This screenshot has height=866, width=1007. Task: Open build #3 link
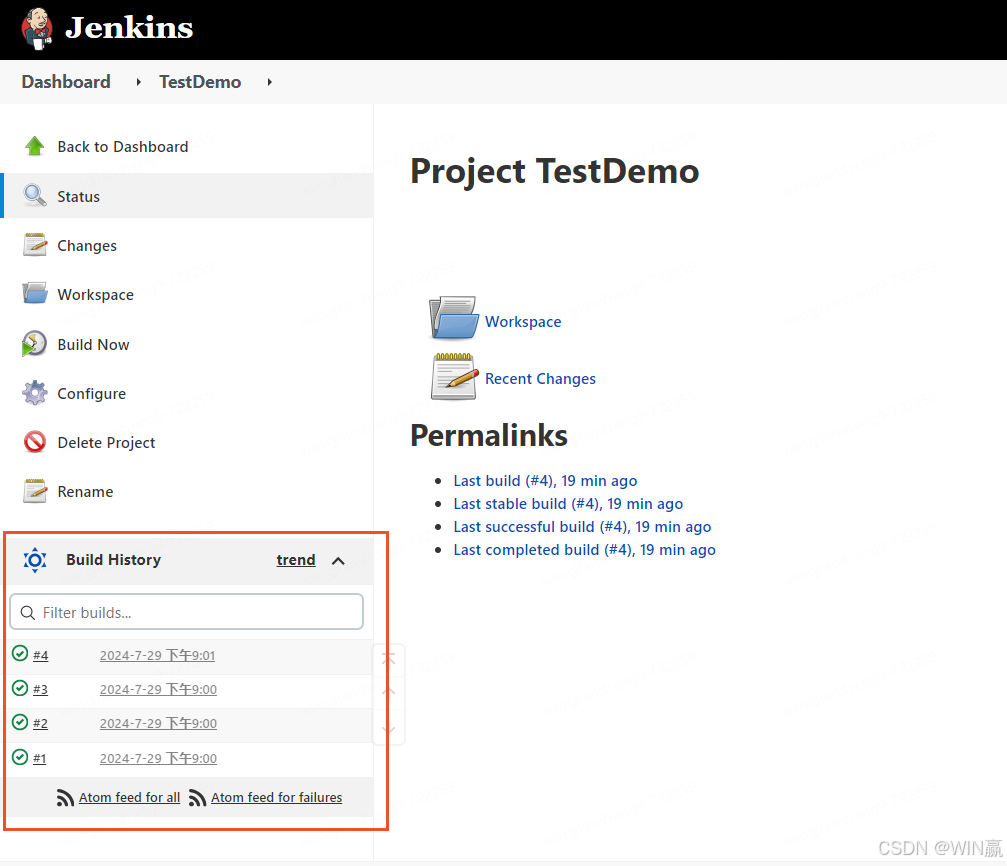[x=40, y=689]
